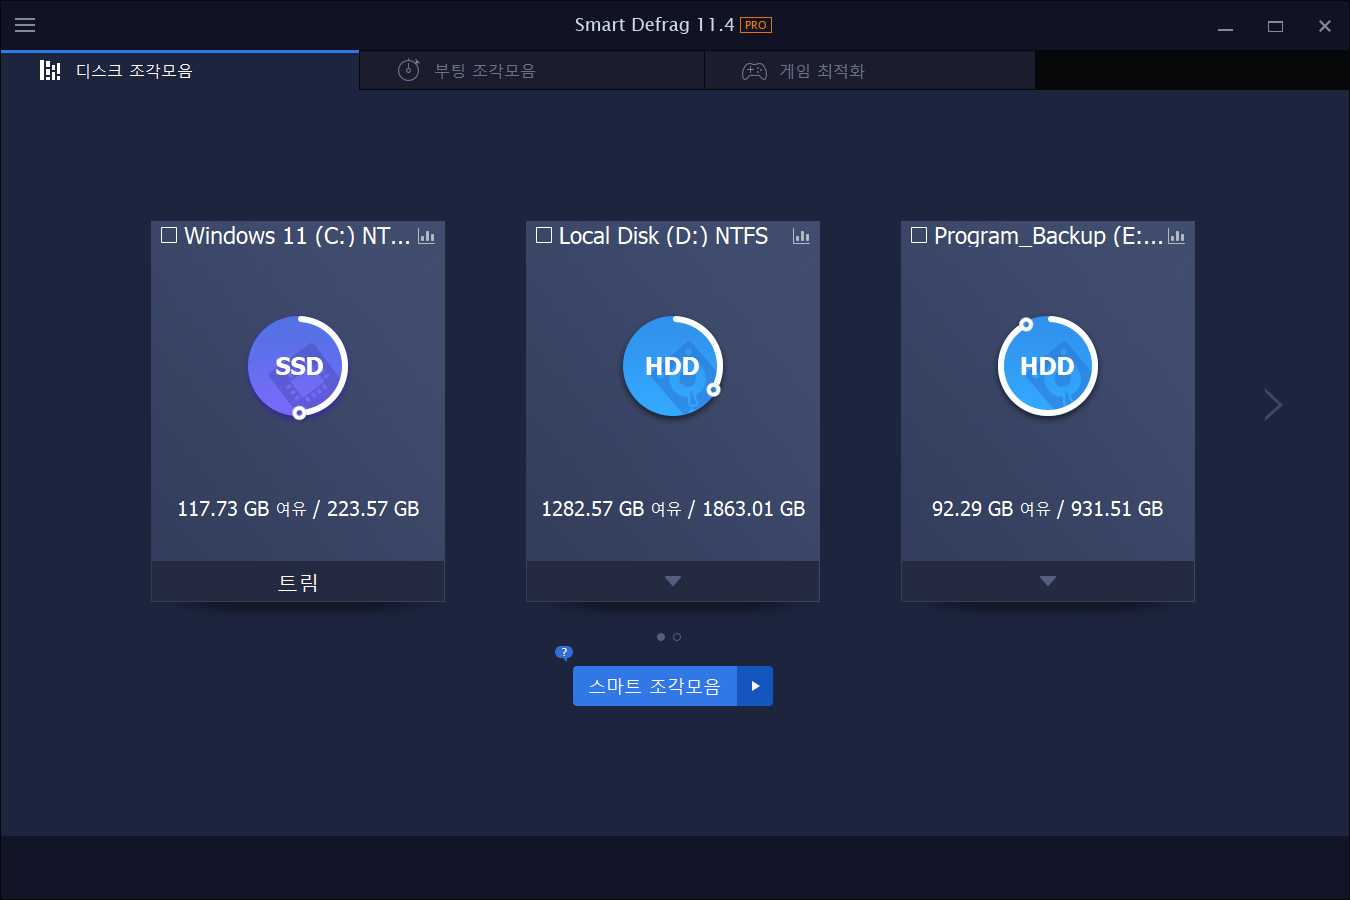
Task: Click the 트림 button under C: drive
Action: tap(298, 581)
